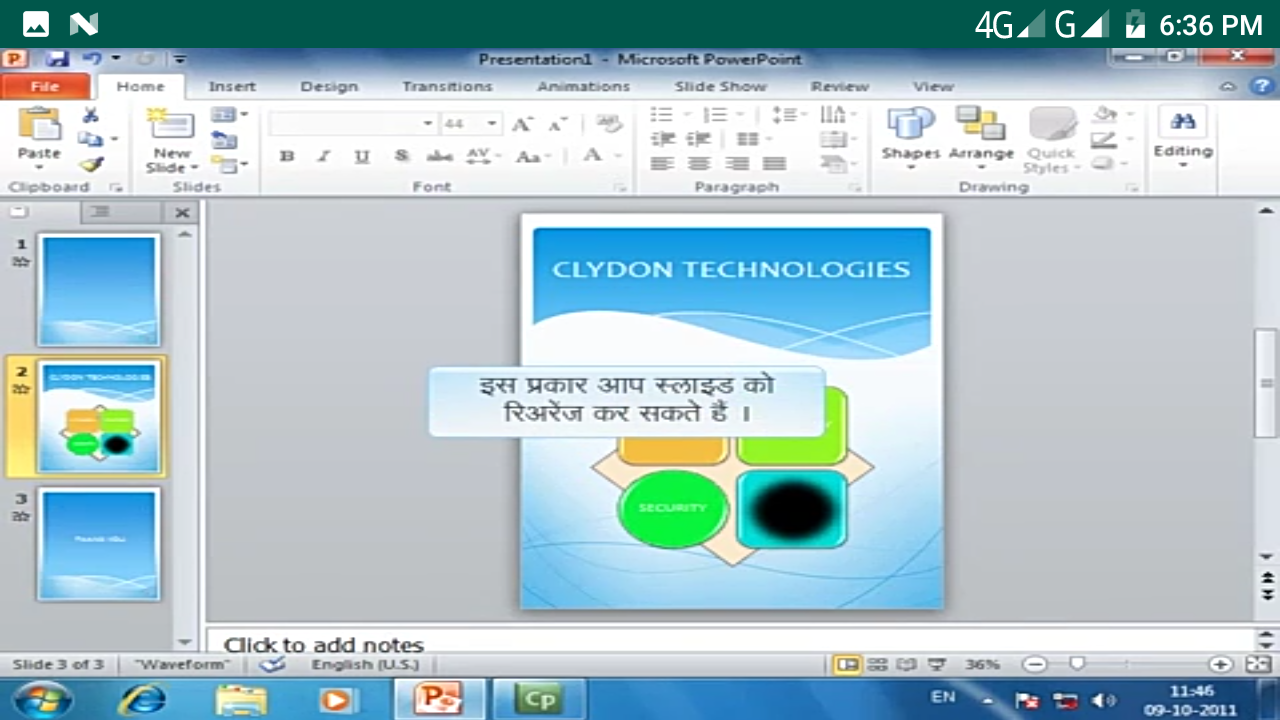
Task: Justify the text in Paragraph group
Action: pyautogui.click(x=775, y=163)
